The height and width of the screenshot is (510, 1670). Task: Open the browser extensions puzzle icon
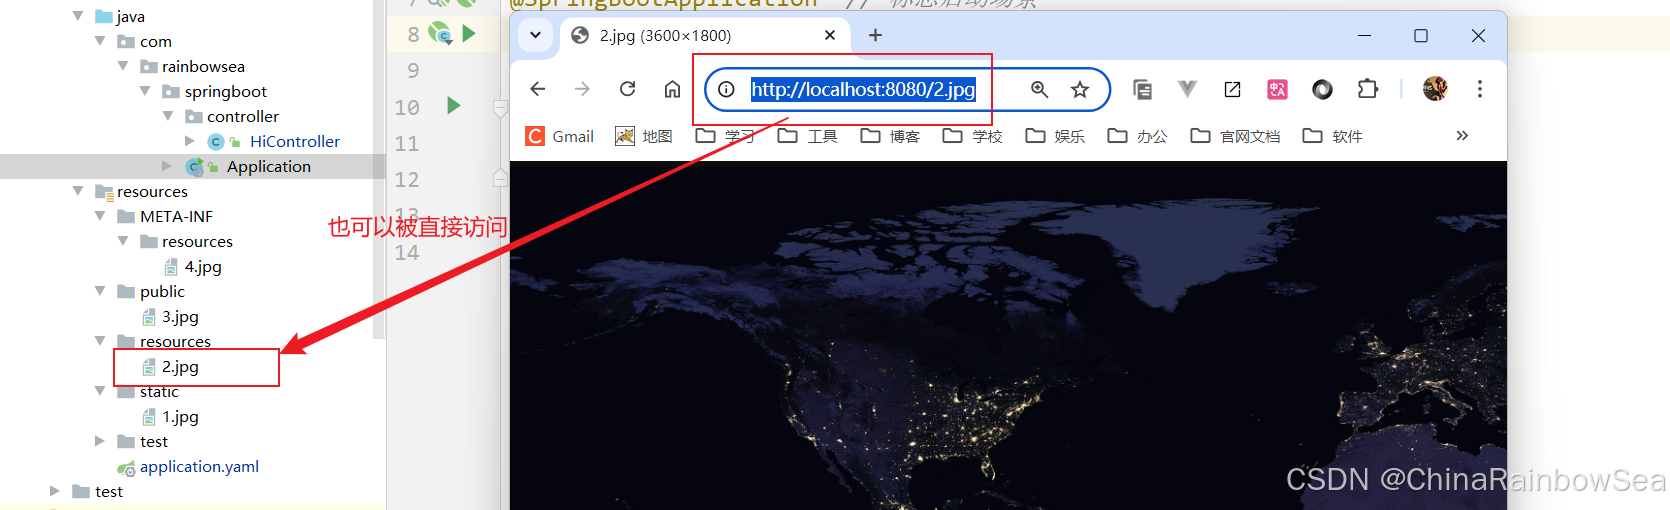pyautogui.click(x=1367, y=89)
